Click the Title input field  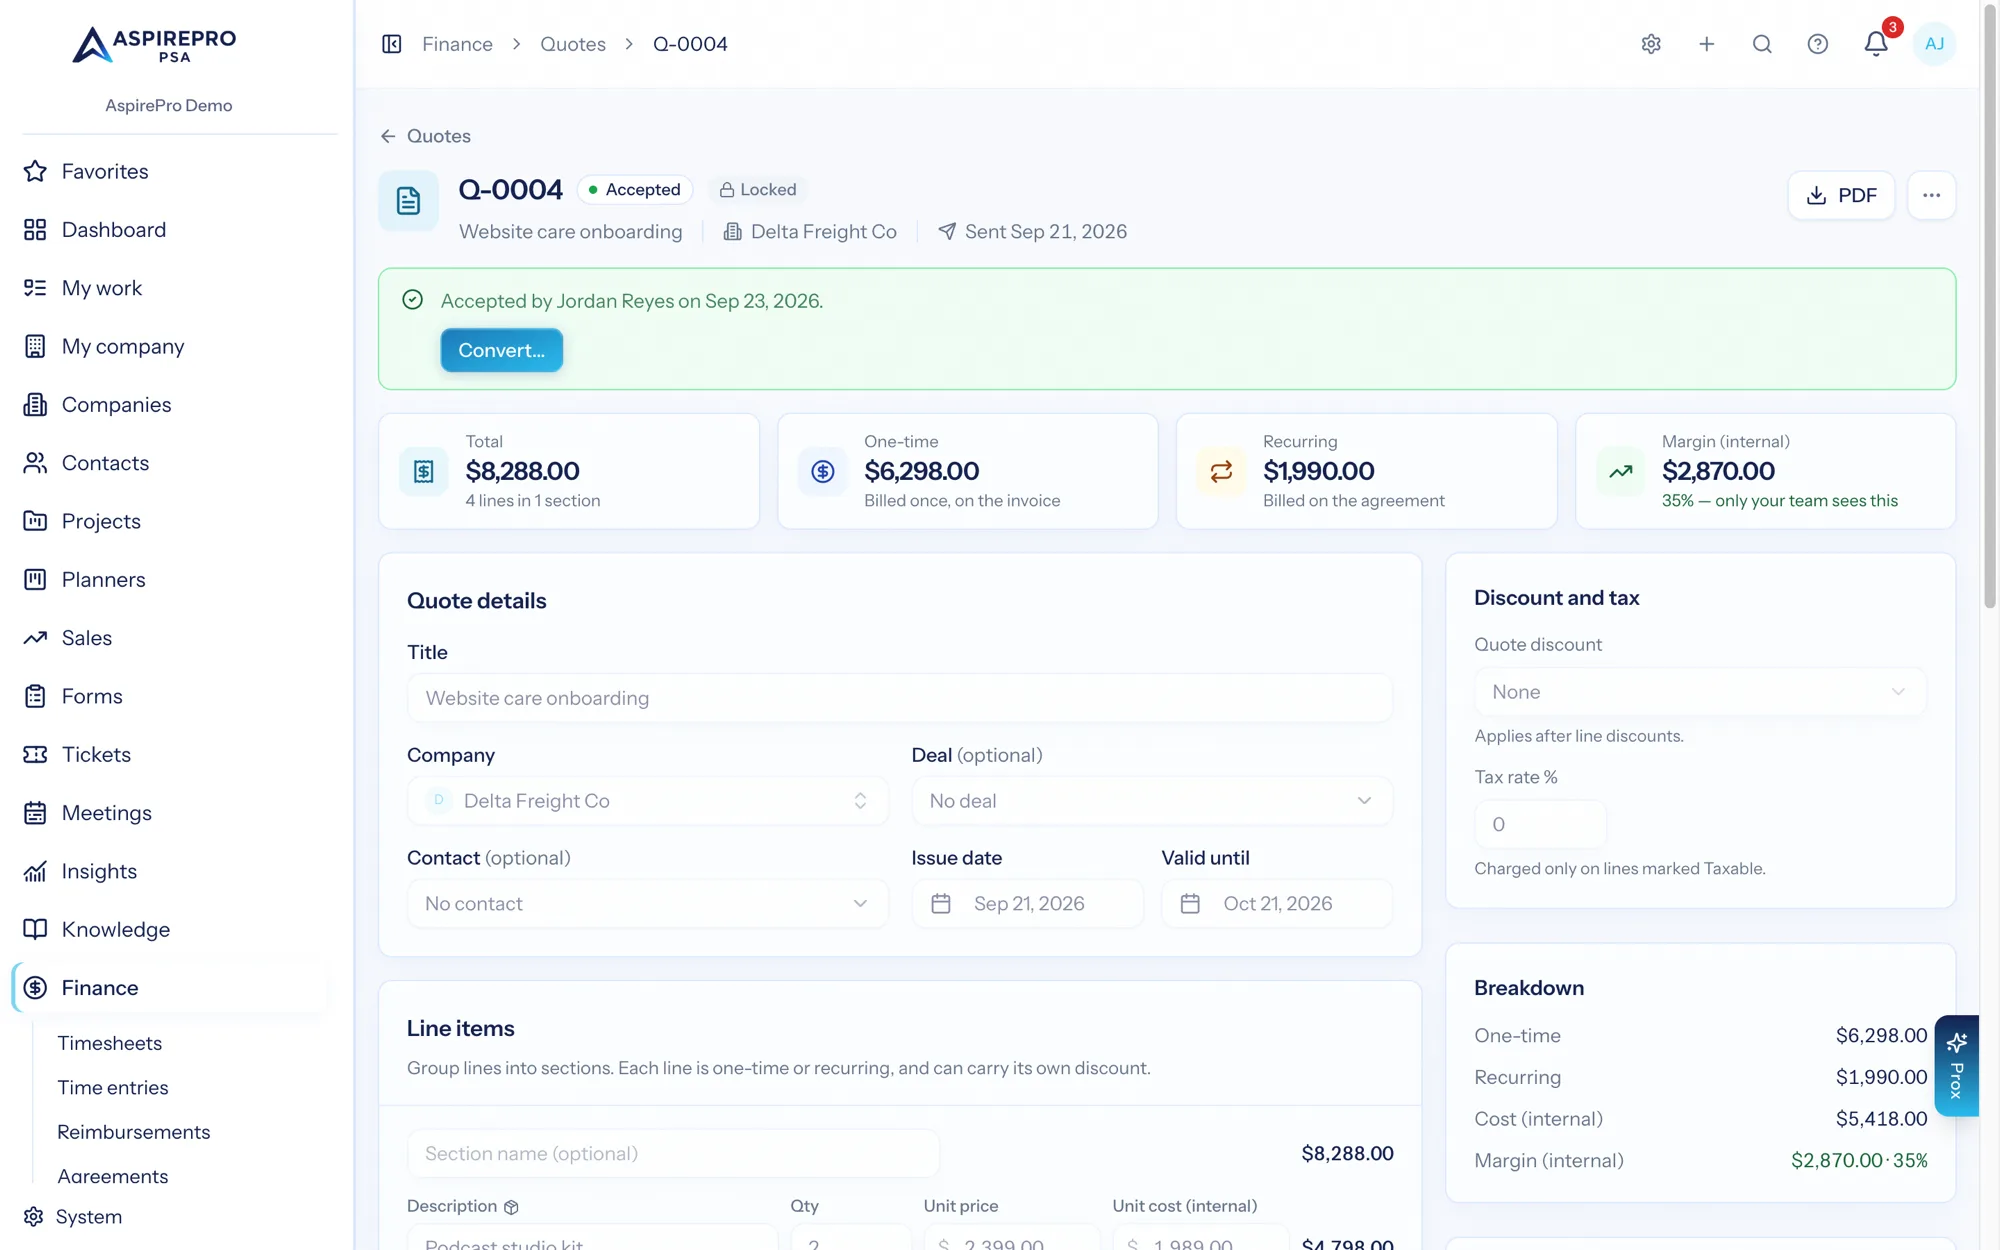(899, 698)
